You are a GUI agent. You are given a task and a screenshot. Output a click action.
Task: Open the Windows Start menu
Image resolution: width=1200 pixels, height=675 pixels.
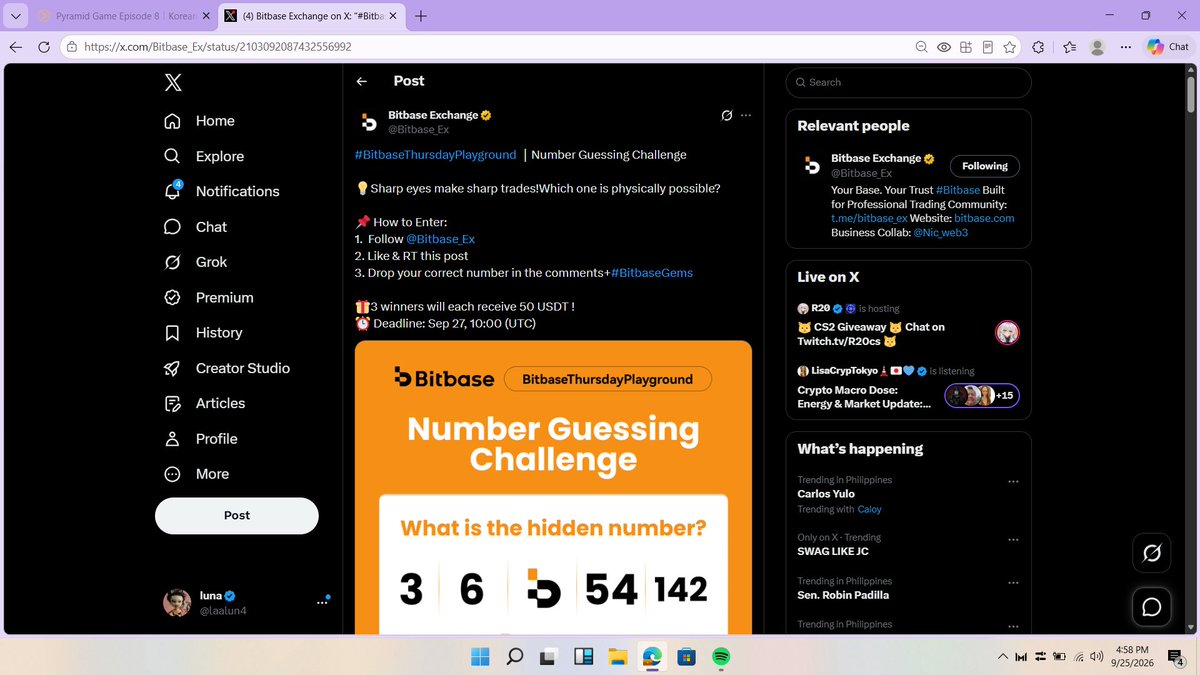point(480,657)
